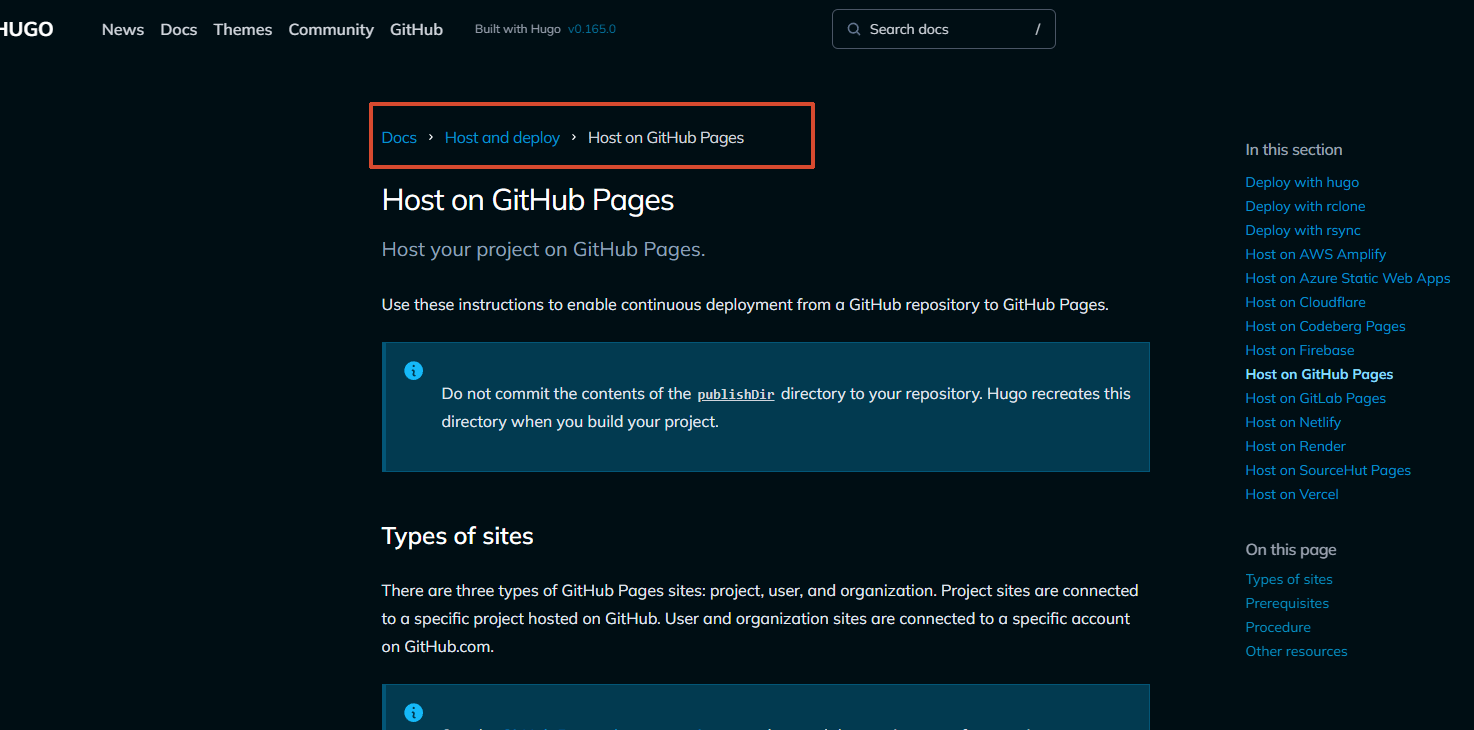The width and height of the screenshot is (1474, 730).
Task: Click the Host on GitHub Pages main heading
Action: [528, 200]
